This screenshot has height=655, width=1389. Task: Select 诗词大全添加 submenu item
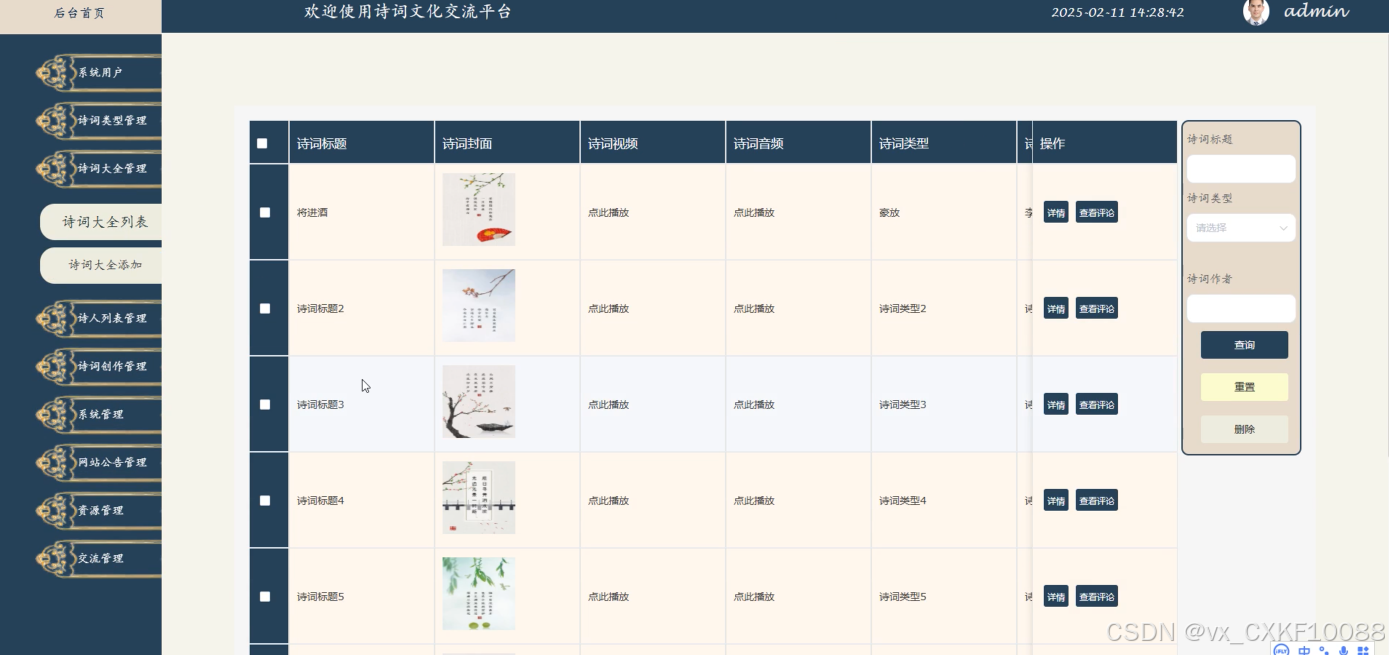click(101, 265)
